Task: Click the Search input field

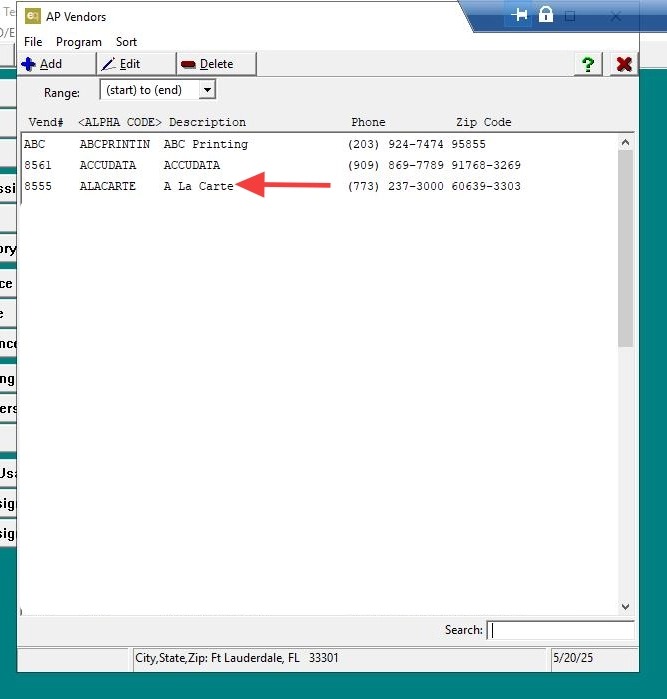Action: coord(560,630)
